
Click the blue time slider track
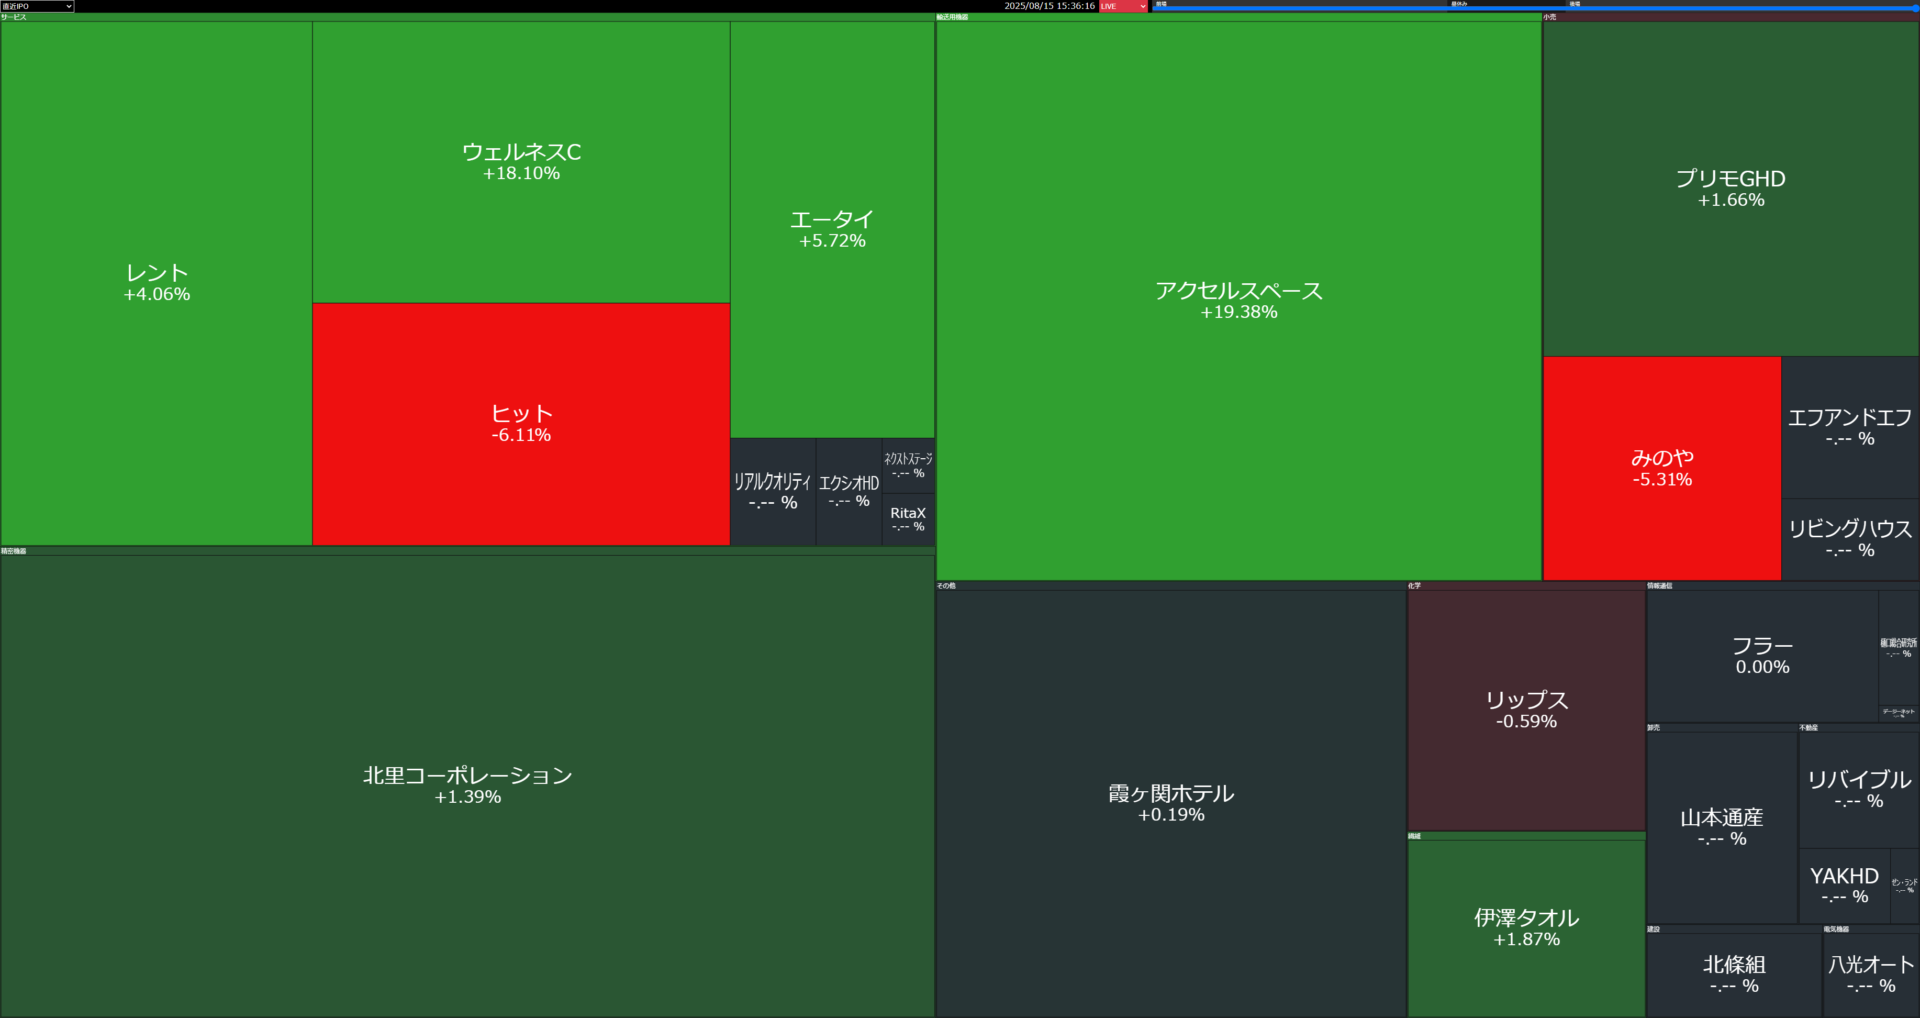(x=1534, y=9)
